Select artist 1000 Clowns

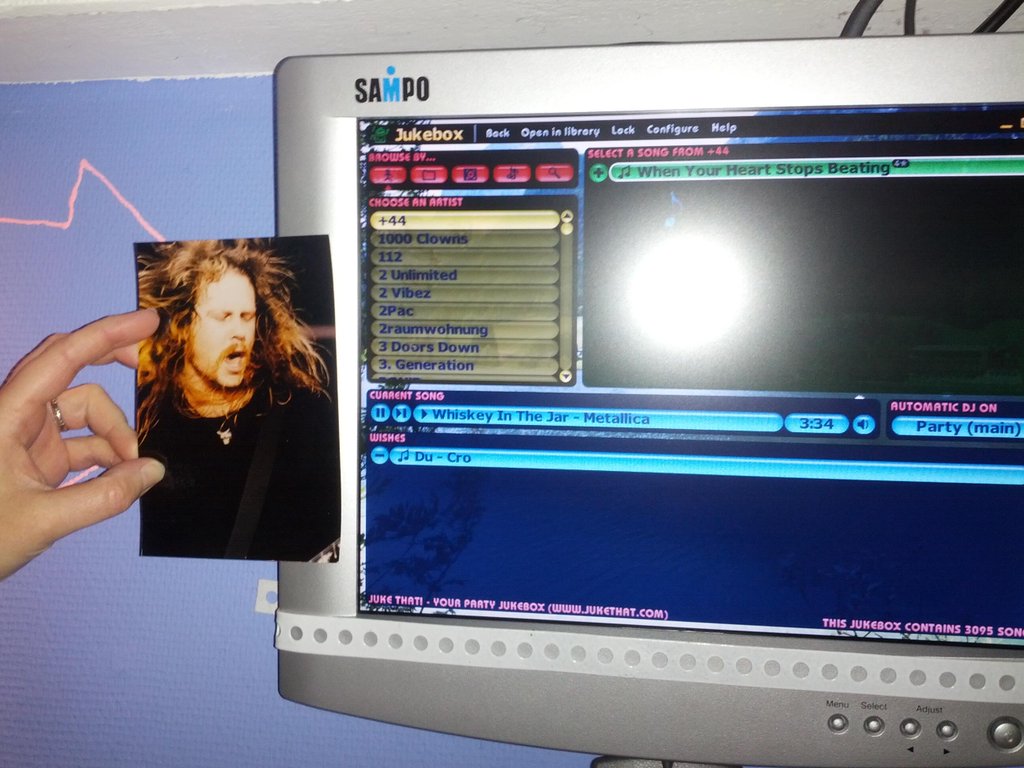[x=465, y=239]
